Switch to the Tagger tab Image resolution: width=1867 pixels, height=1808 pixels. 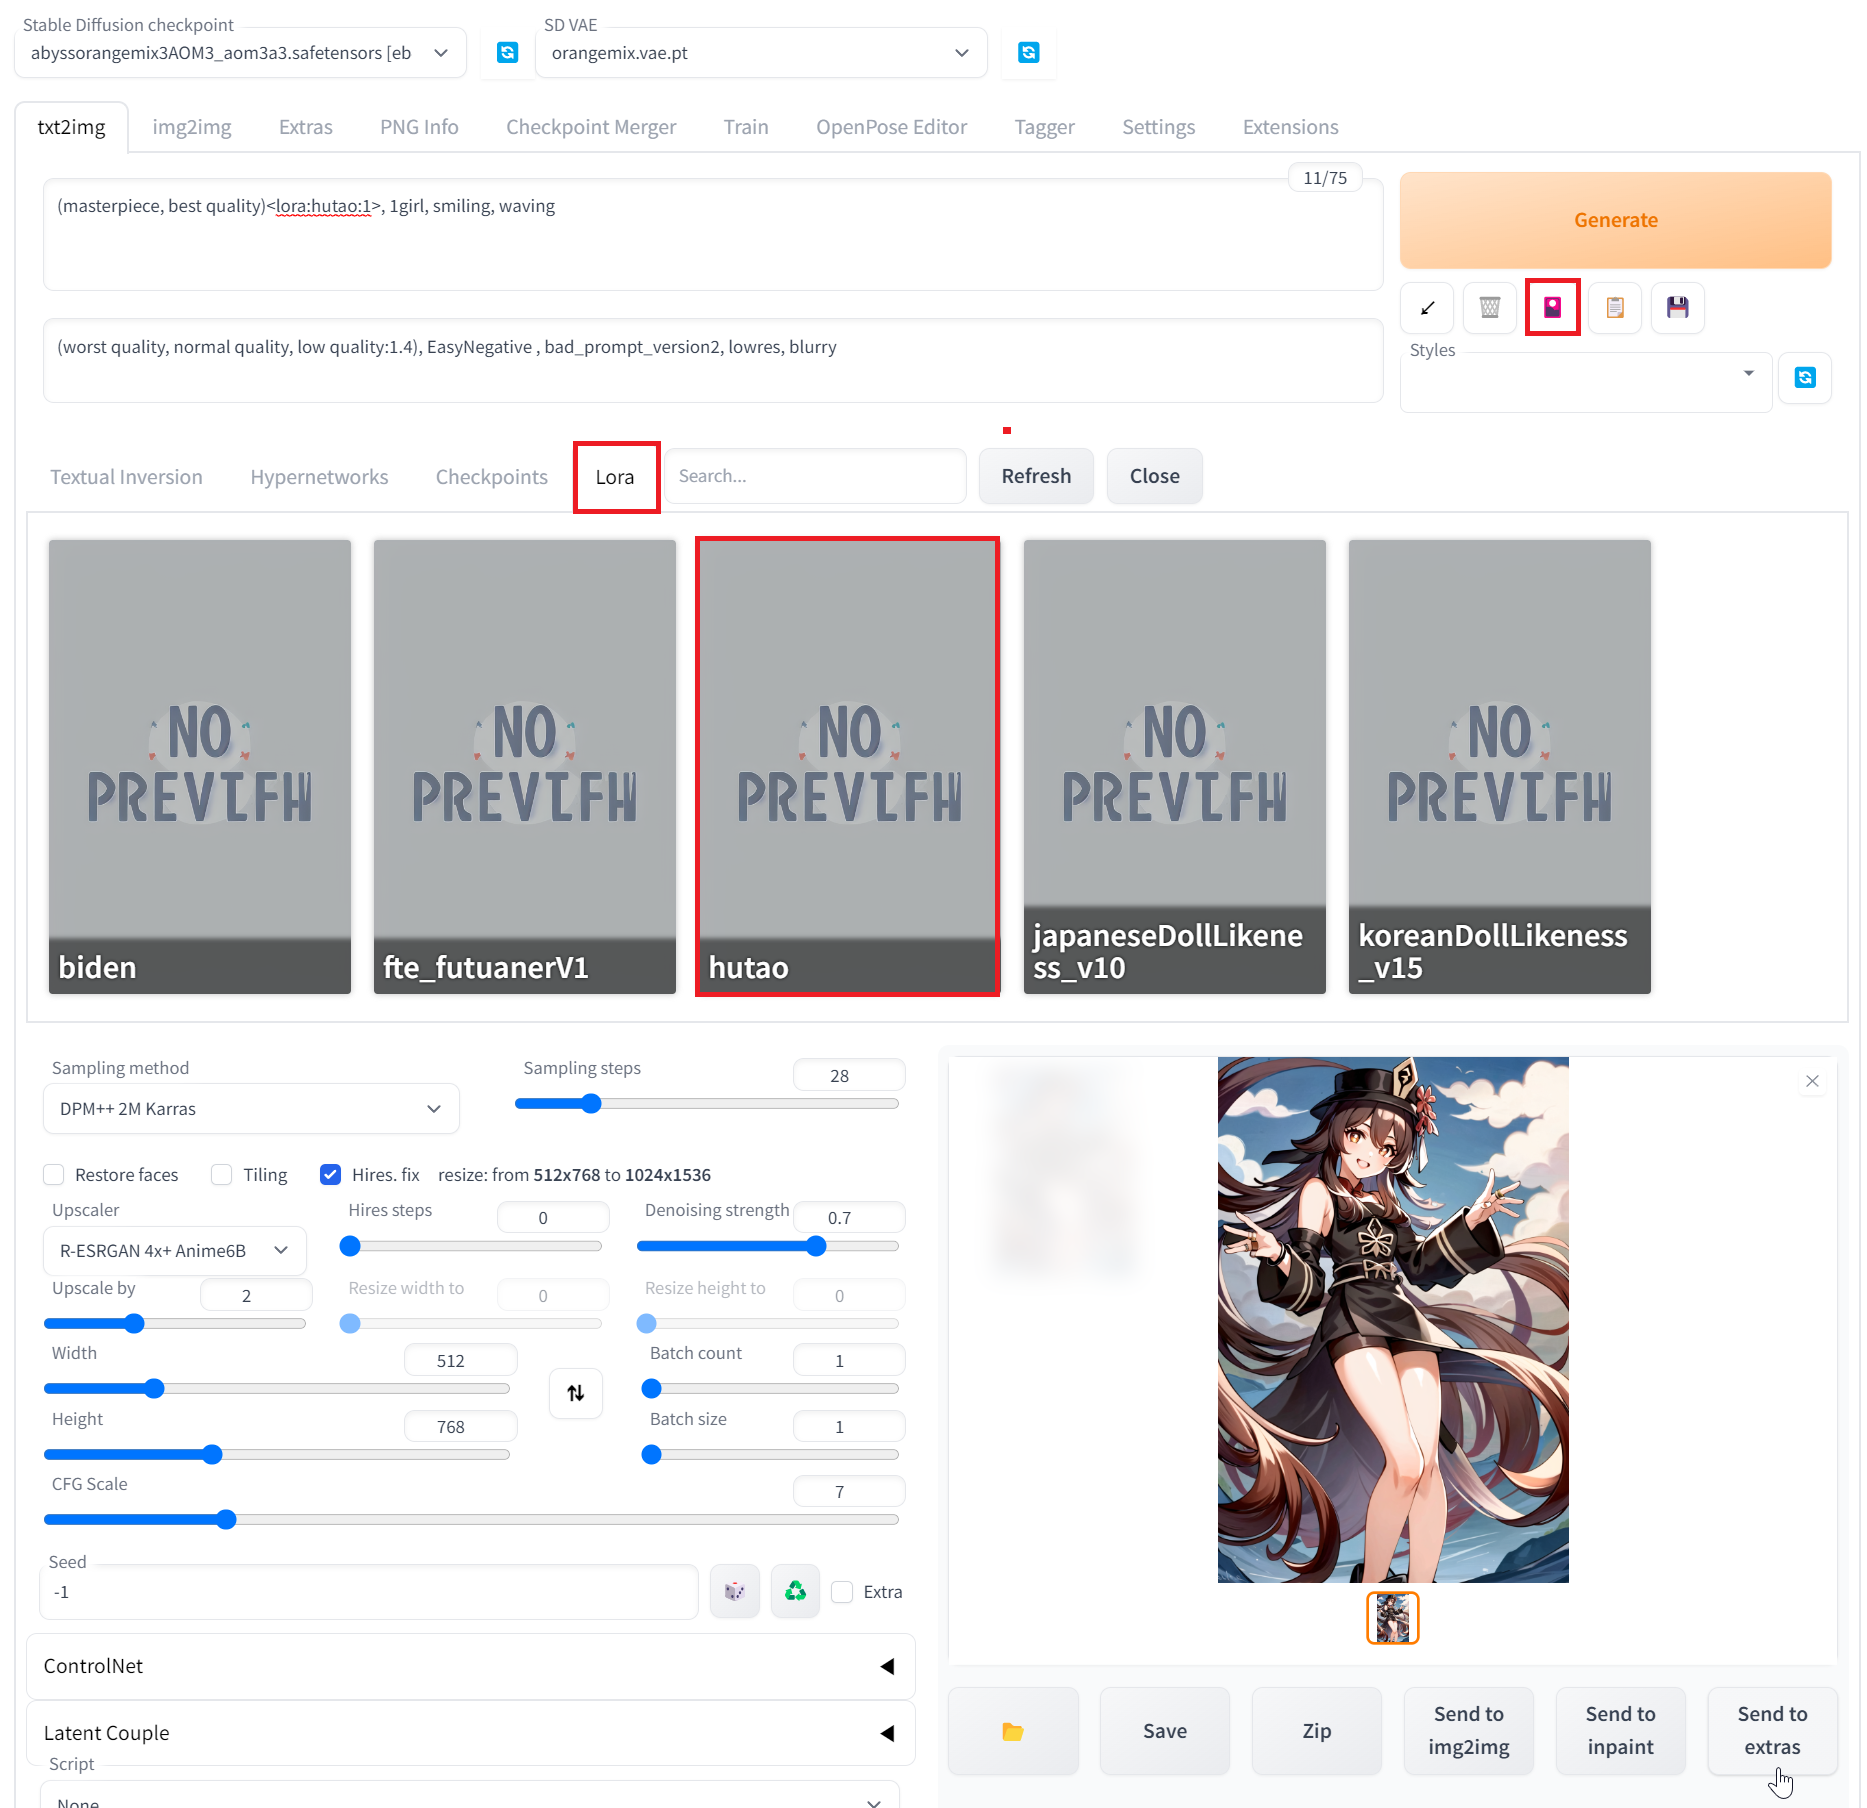tap(1044, 127)
